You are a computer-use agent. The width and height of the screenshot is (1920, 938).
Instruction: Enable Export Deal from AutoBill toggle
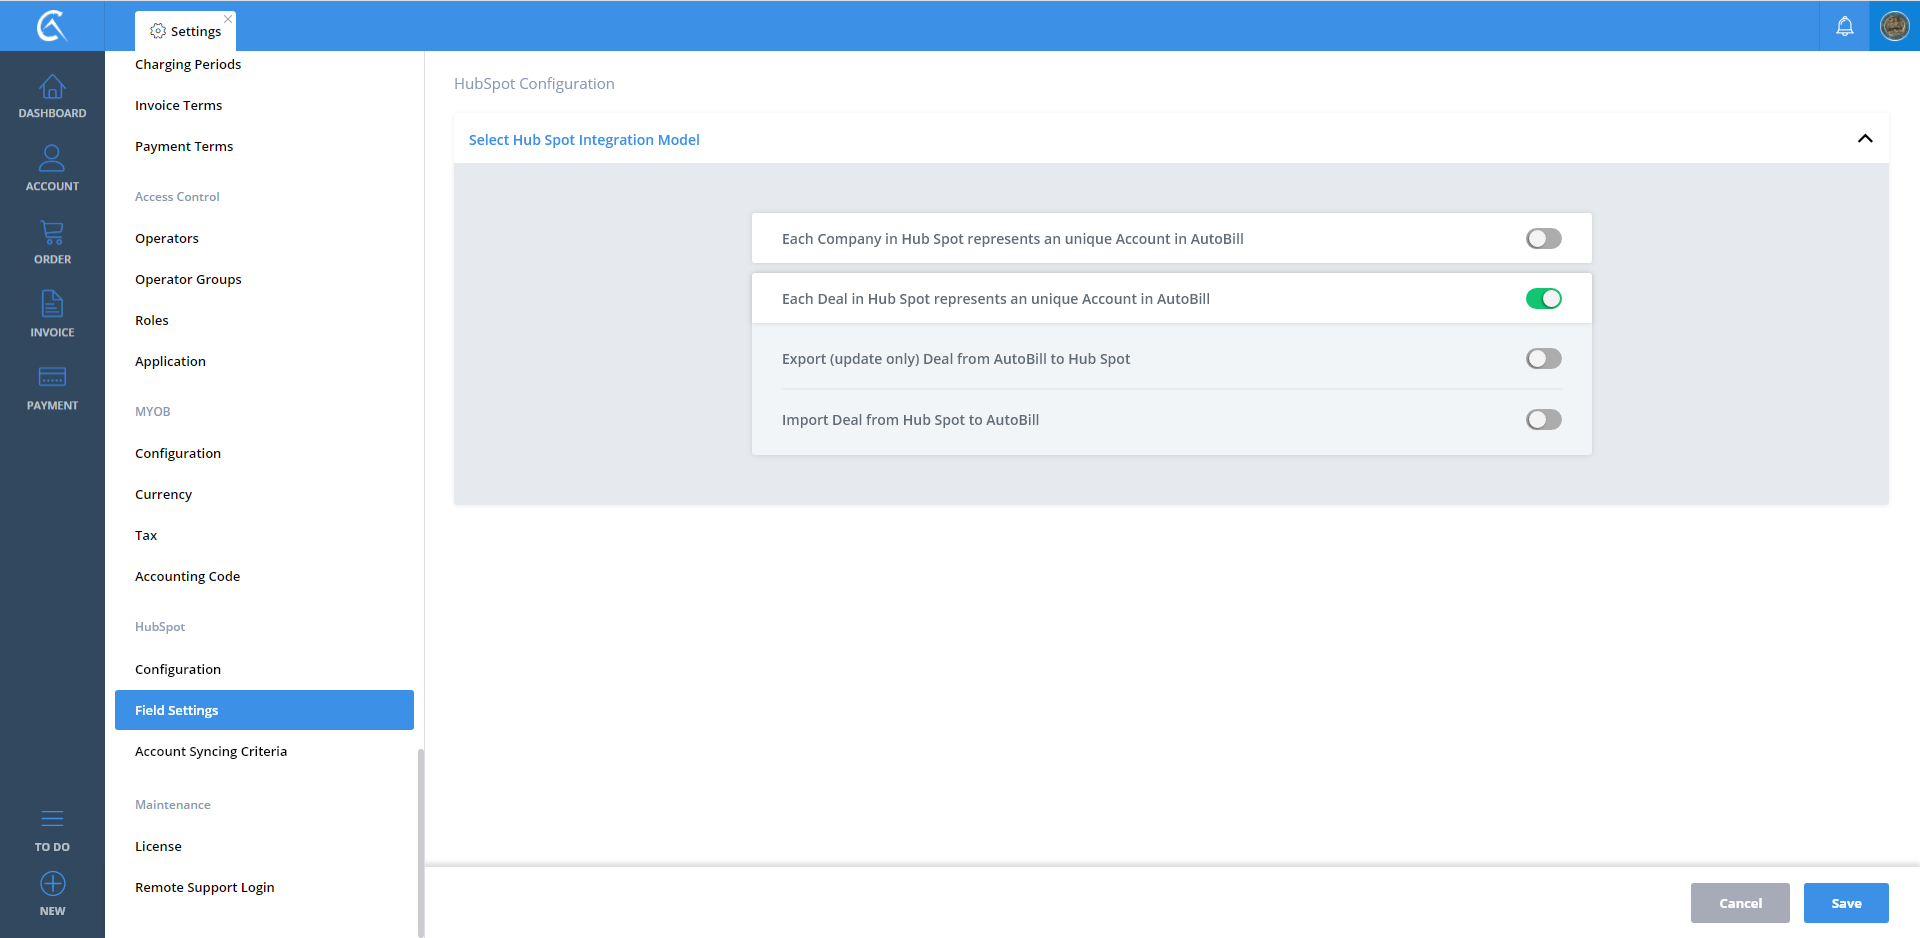point(1543,359)
